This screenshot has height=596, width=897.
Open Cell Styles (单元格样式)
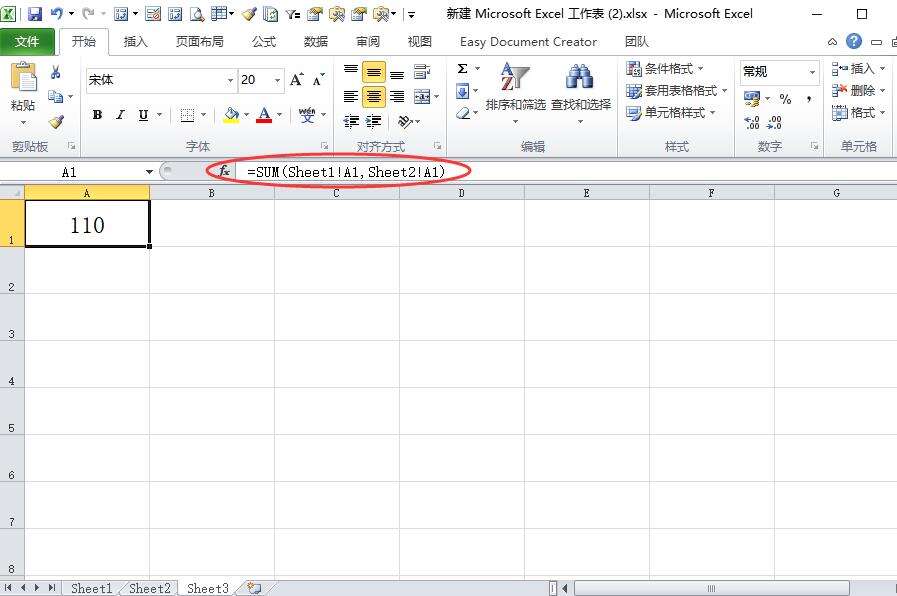tap(670, 113)
